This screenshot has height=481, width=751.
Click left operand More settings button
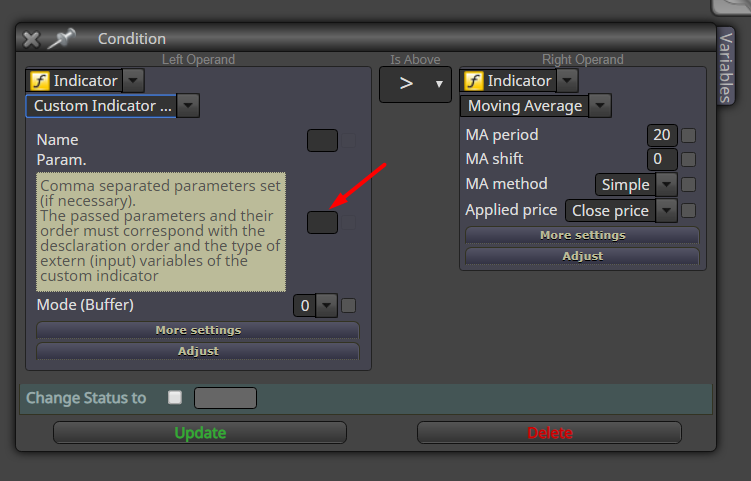[x=198, y=330]
